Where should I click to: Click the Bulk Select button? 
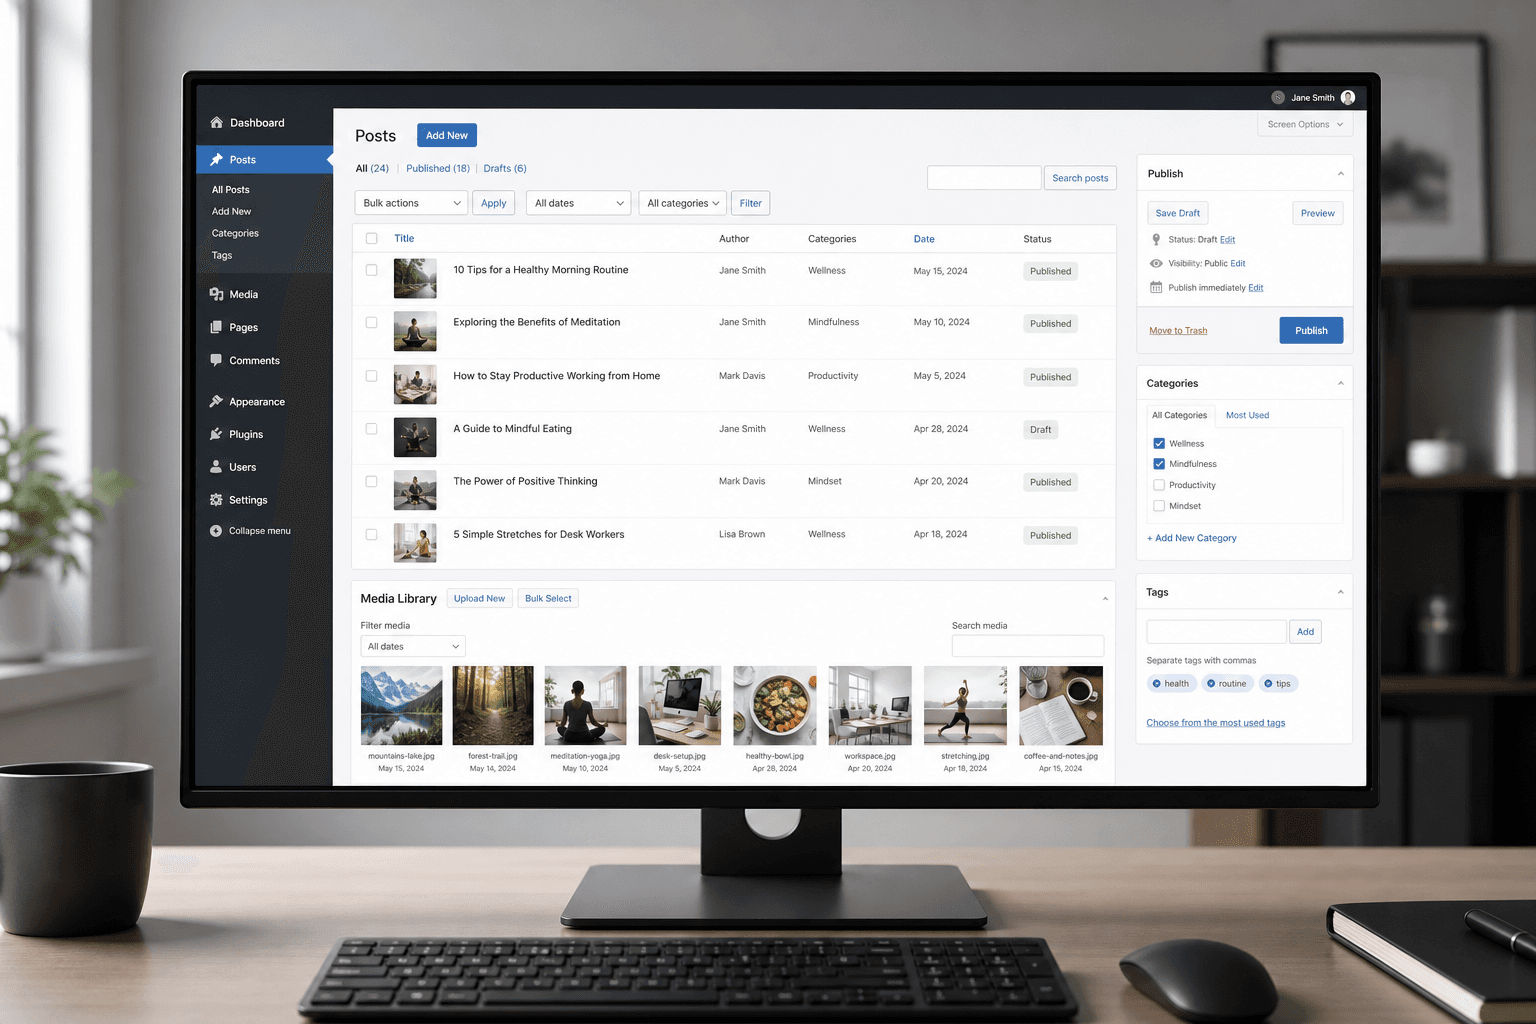tap(548, 598)
